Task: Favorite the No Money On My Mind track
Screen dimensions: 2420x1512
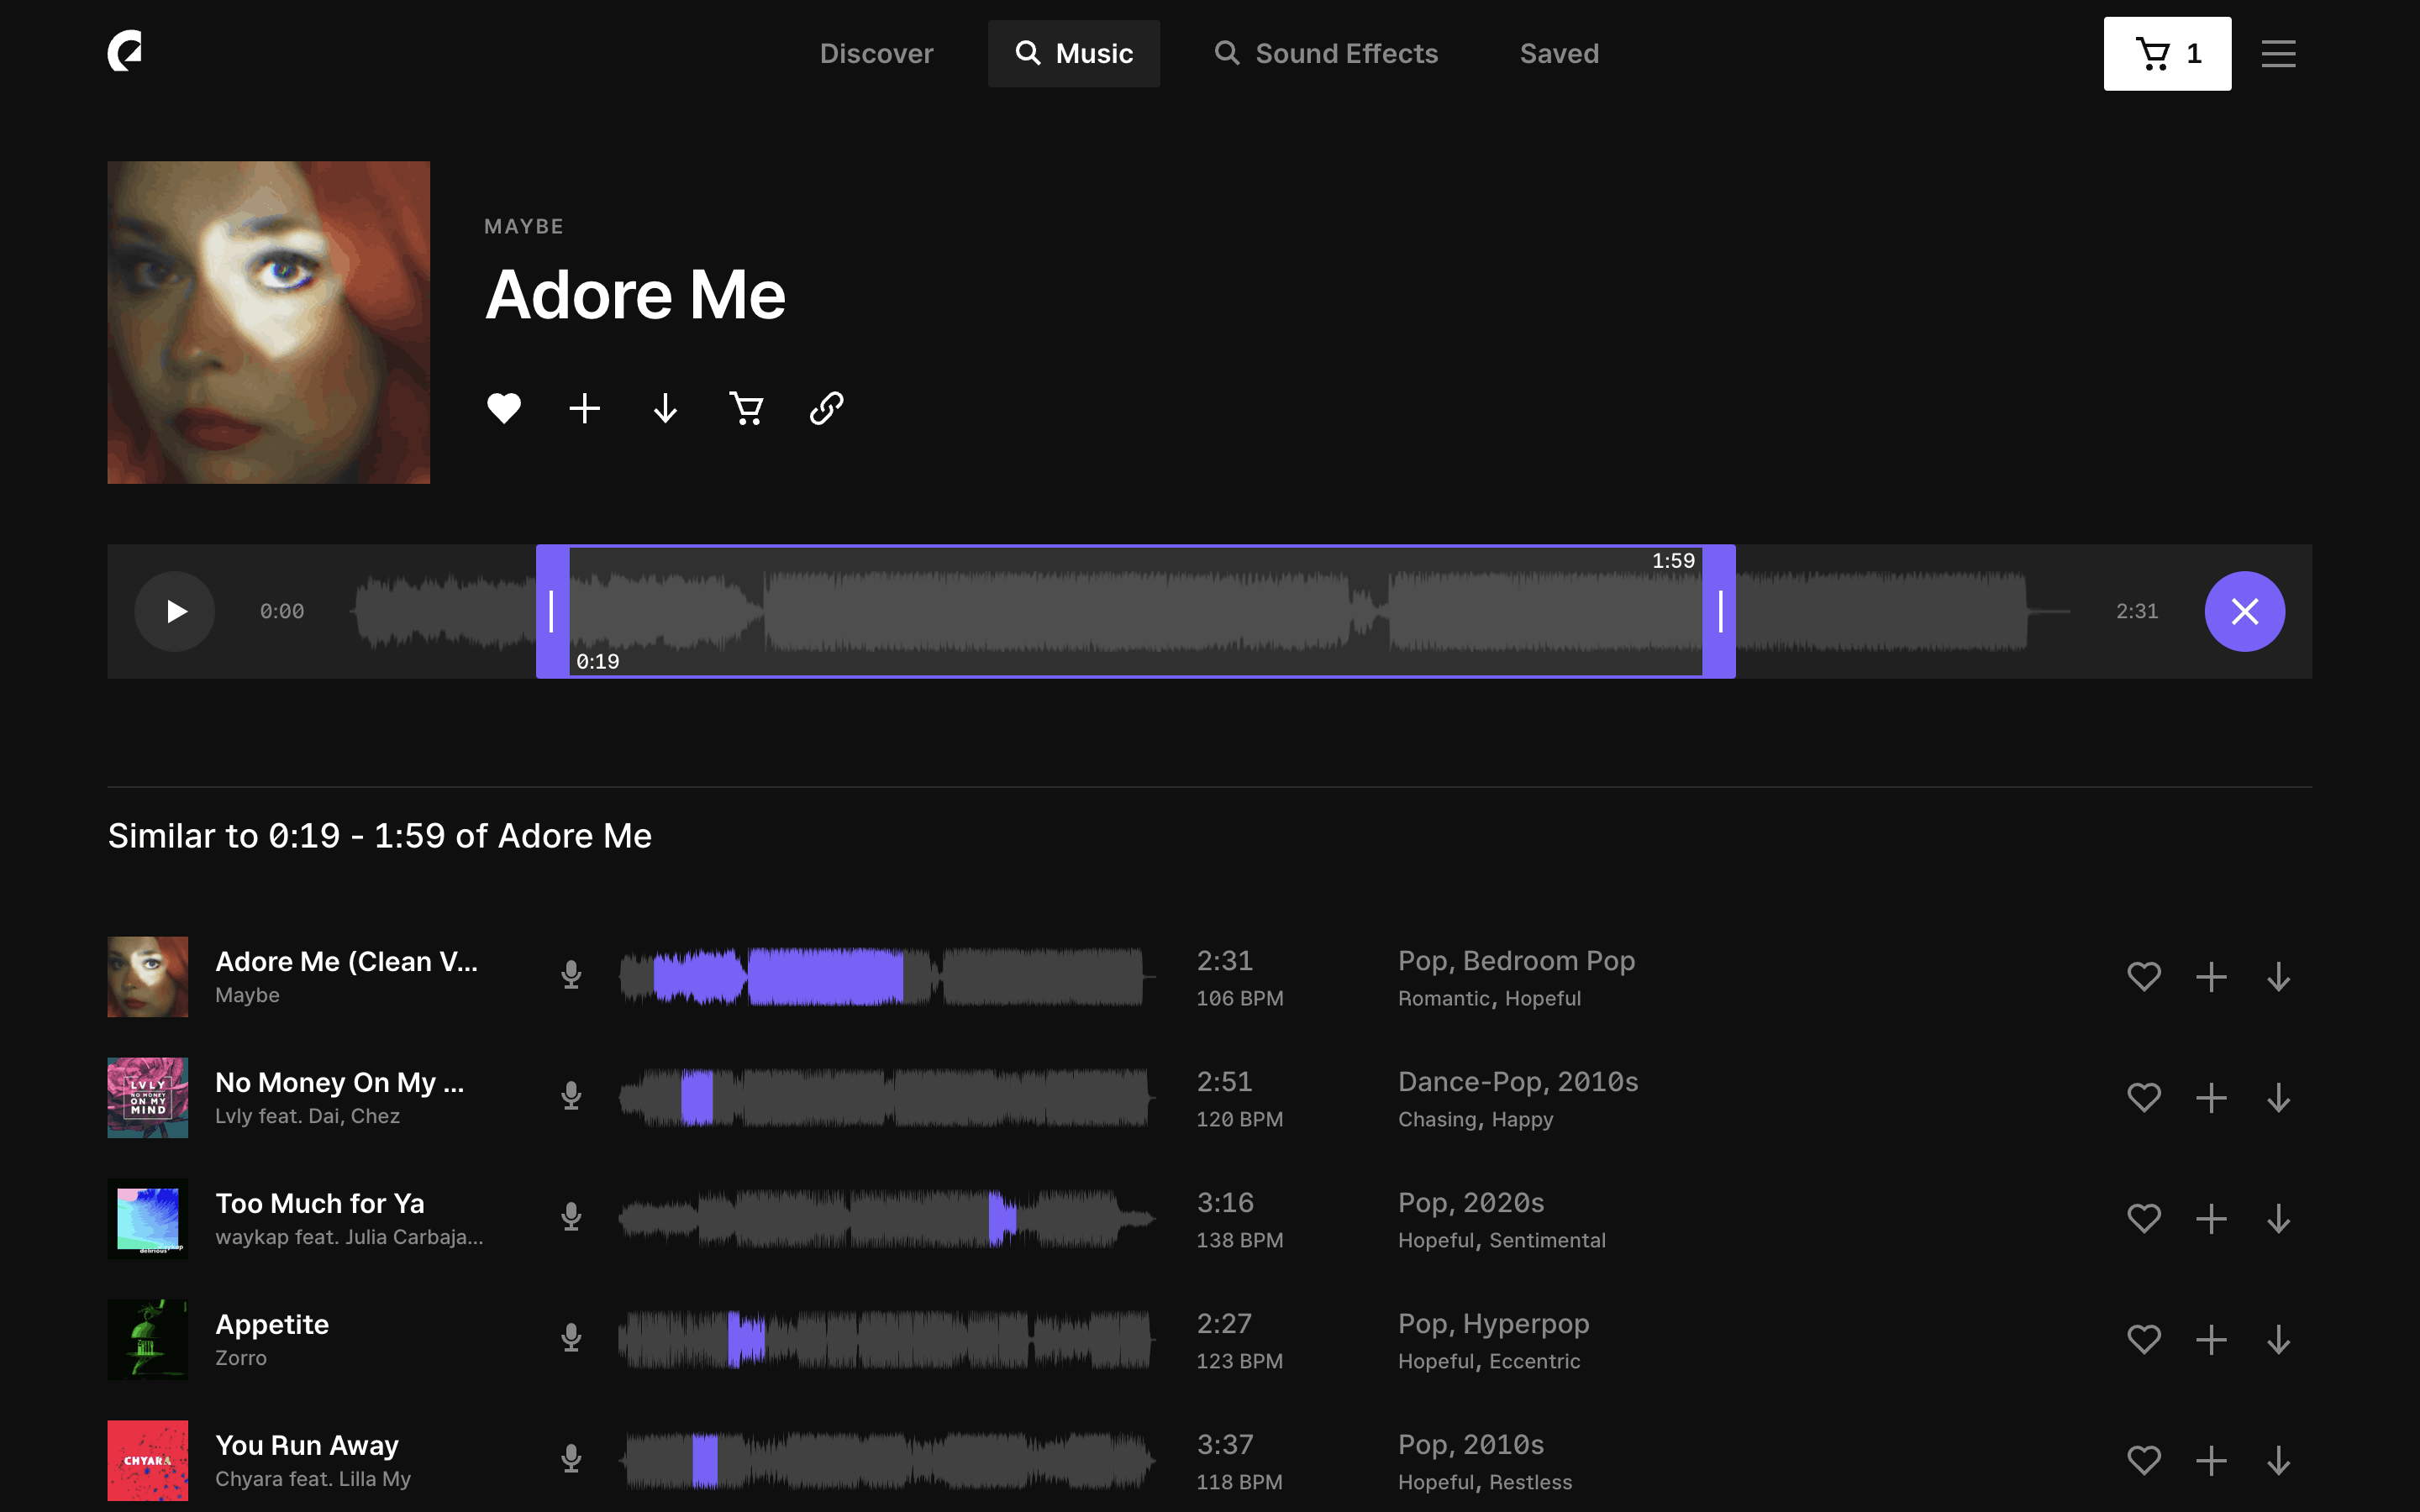Action: click(x=2143, y=1098)
